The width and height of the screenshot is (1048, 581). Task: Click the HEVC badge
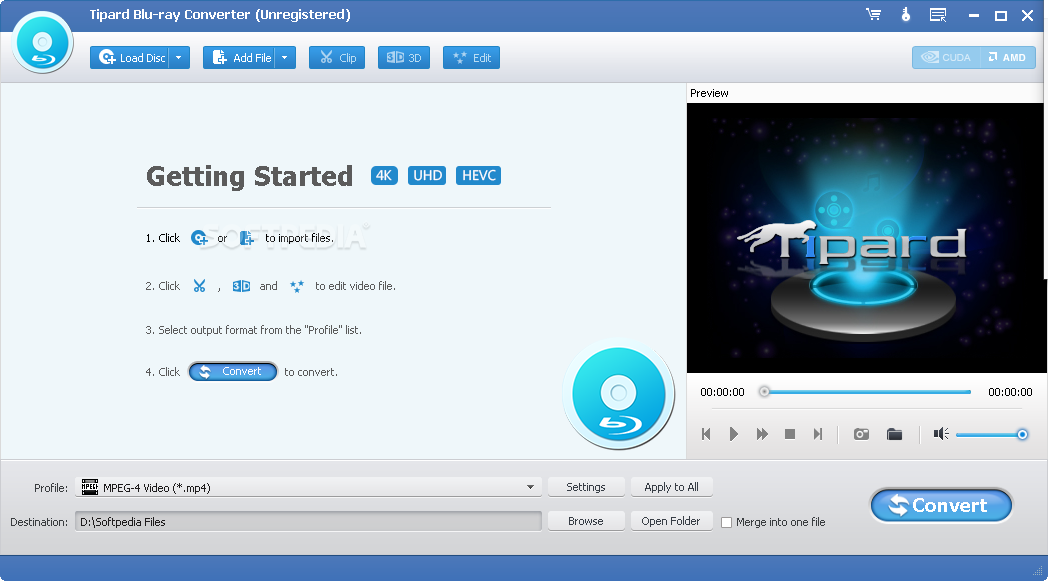[479, 176]
